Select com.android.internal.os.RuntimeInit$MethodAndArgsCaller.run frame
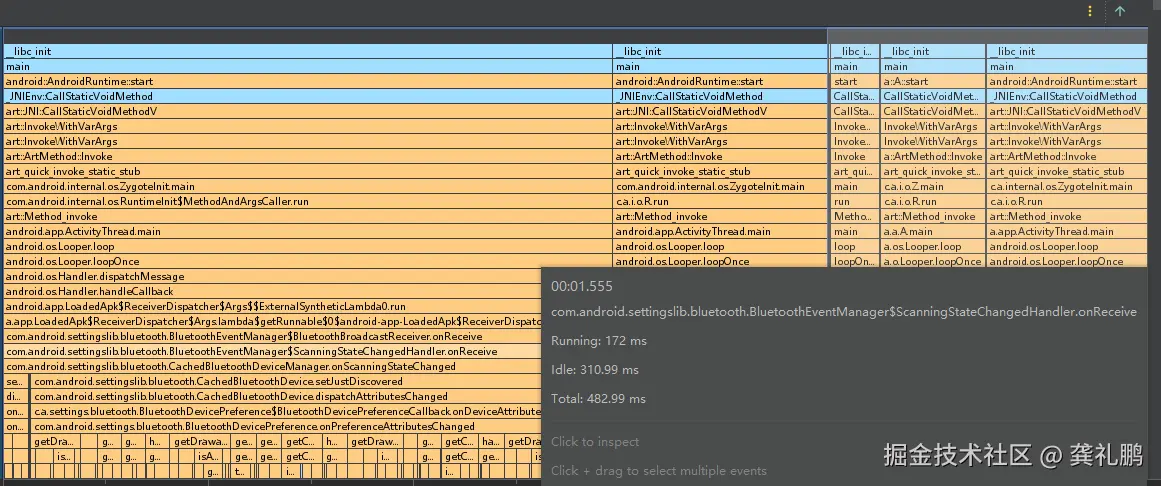Image resolution: width=1161 pixels, height=486 pixels. [x=307, y=202]
